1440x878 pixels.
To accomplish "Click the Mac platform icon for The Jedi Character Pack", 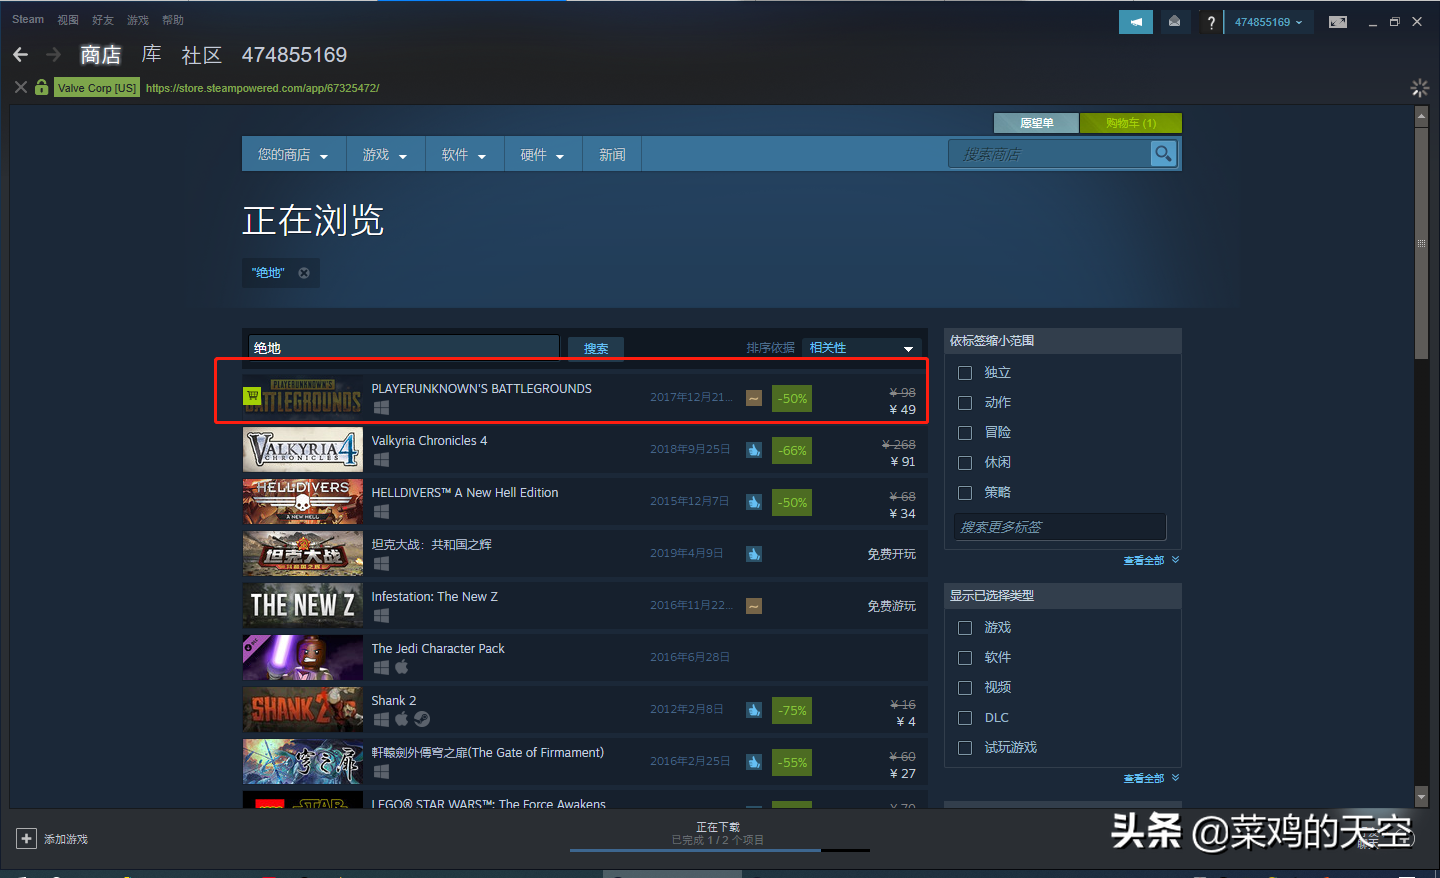I will [401, 667].
